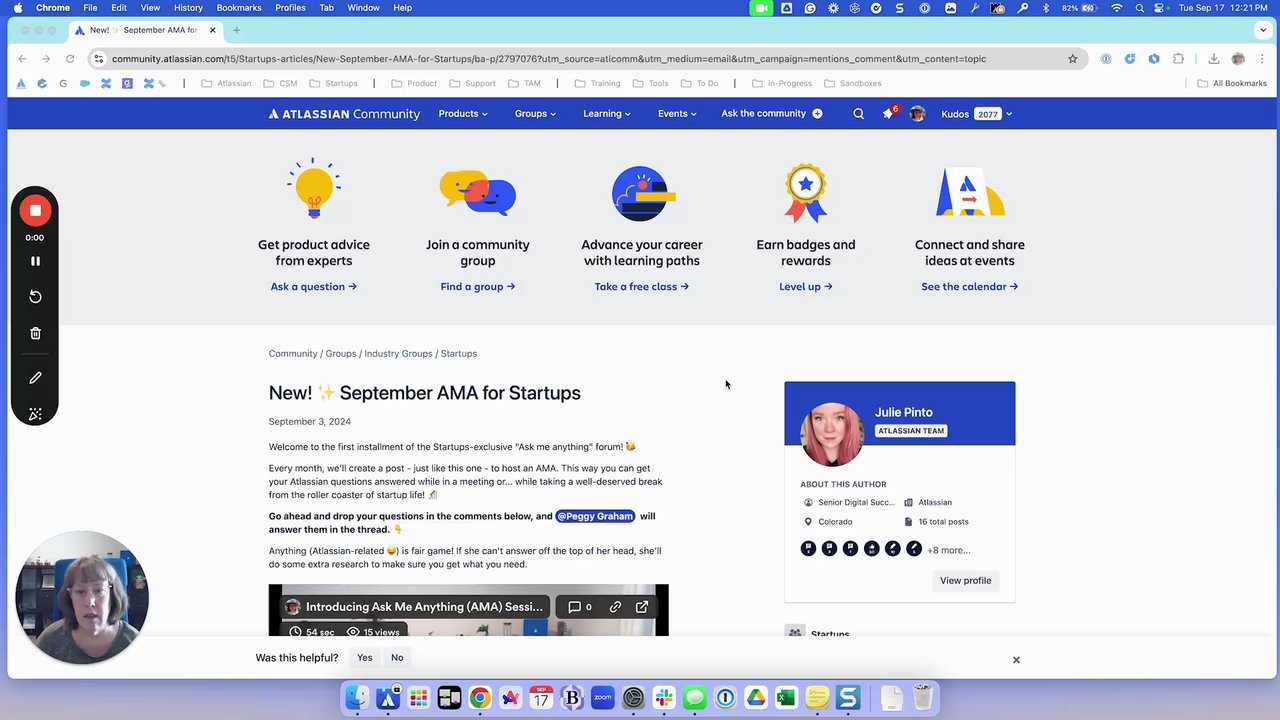Click See the calendar link

click(970, 287)
